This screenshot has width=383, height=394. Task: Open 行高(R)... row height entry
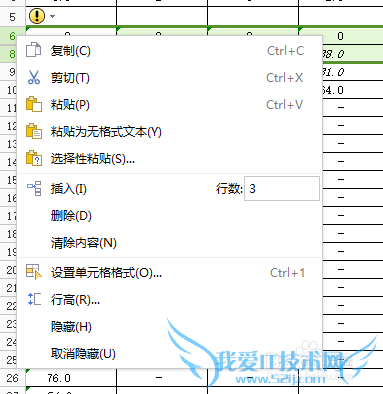(x=170, y=300)
